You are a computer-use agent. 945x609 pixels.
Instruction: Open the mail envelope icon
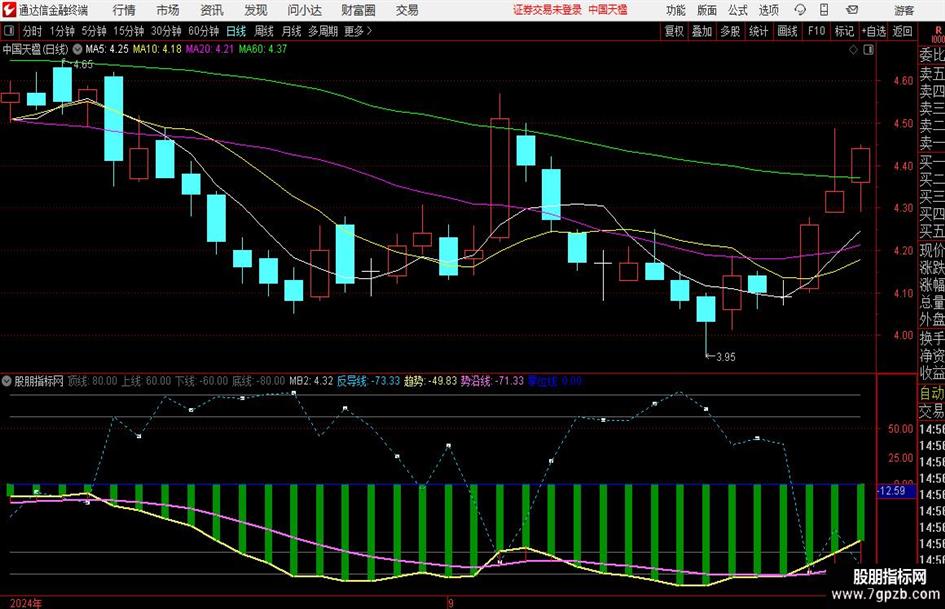coord(852,10)
